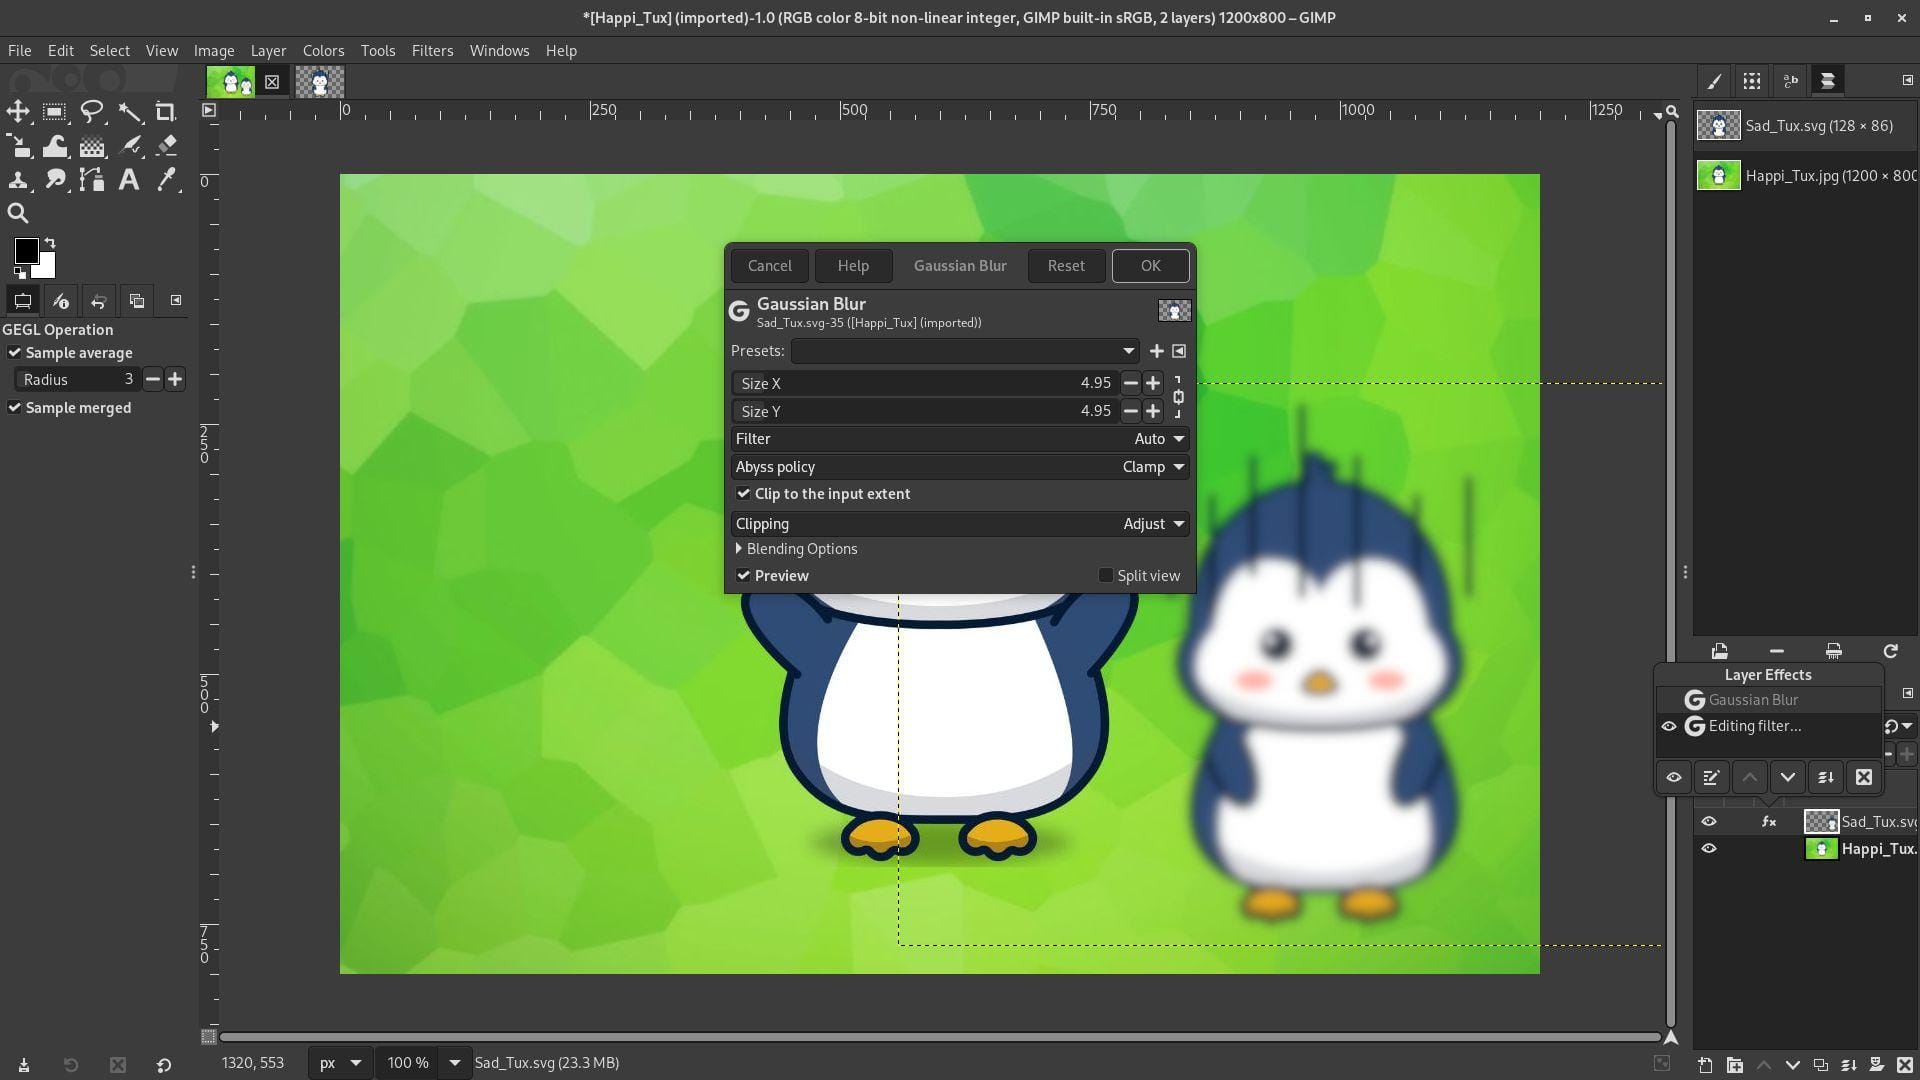Toggle visibility of Sad_Tux.svg layer
1920x1080 pixels.
[x=1708, y=820]
